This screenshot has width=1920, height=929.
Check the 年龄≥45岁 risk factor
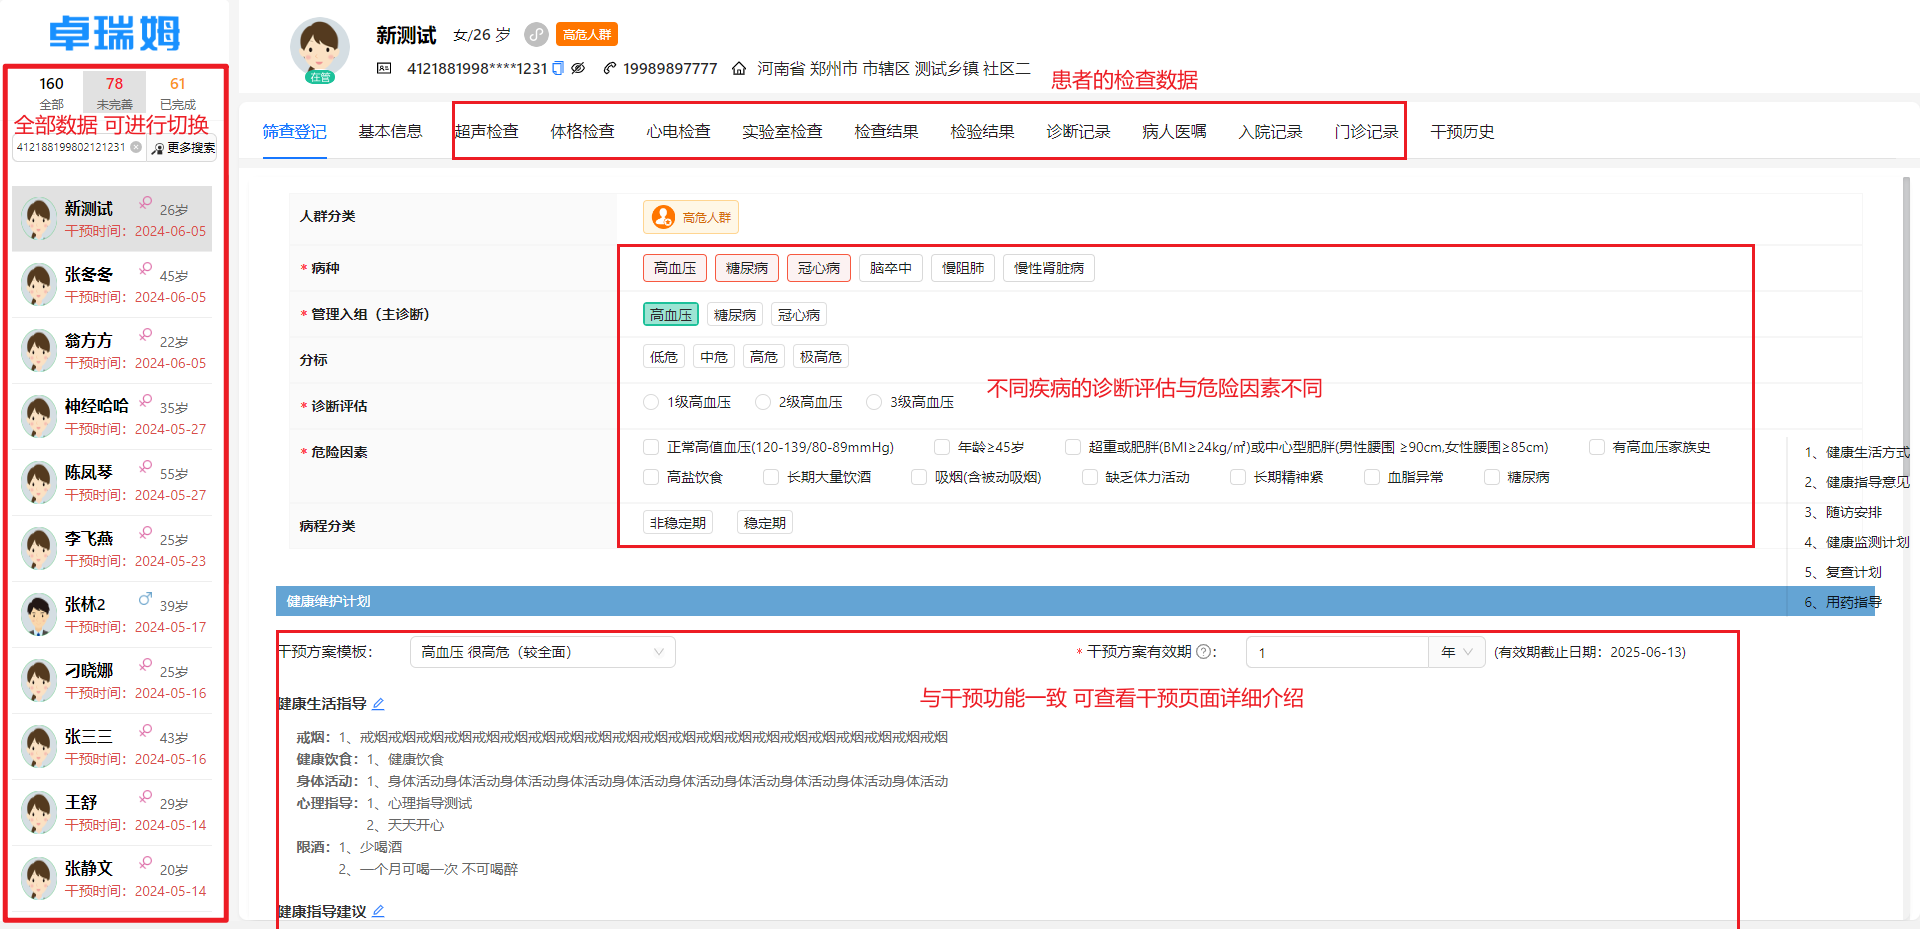click(x=942, y=448)
